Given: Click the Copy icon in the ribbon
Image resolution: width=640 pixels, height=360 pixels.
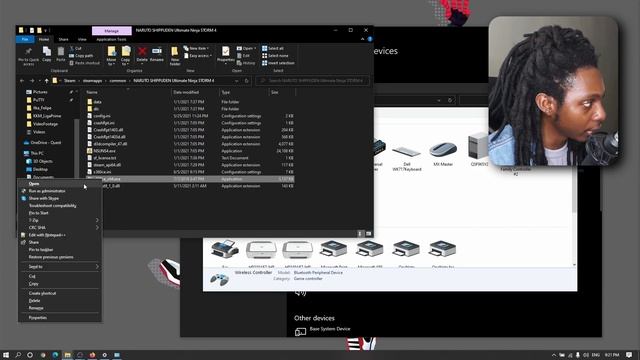Looking at the screenshot, I should click(47, 52).
